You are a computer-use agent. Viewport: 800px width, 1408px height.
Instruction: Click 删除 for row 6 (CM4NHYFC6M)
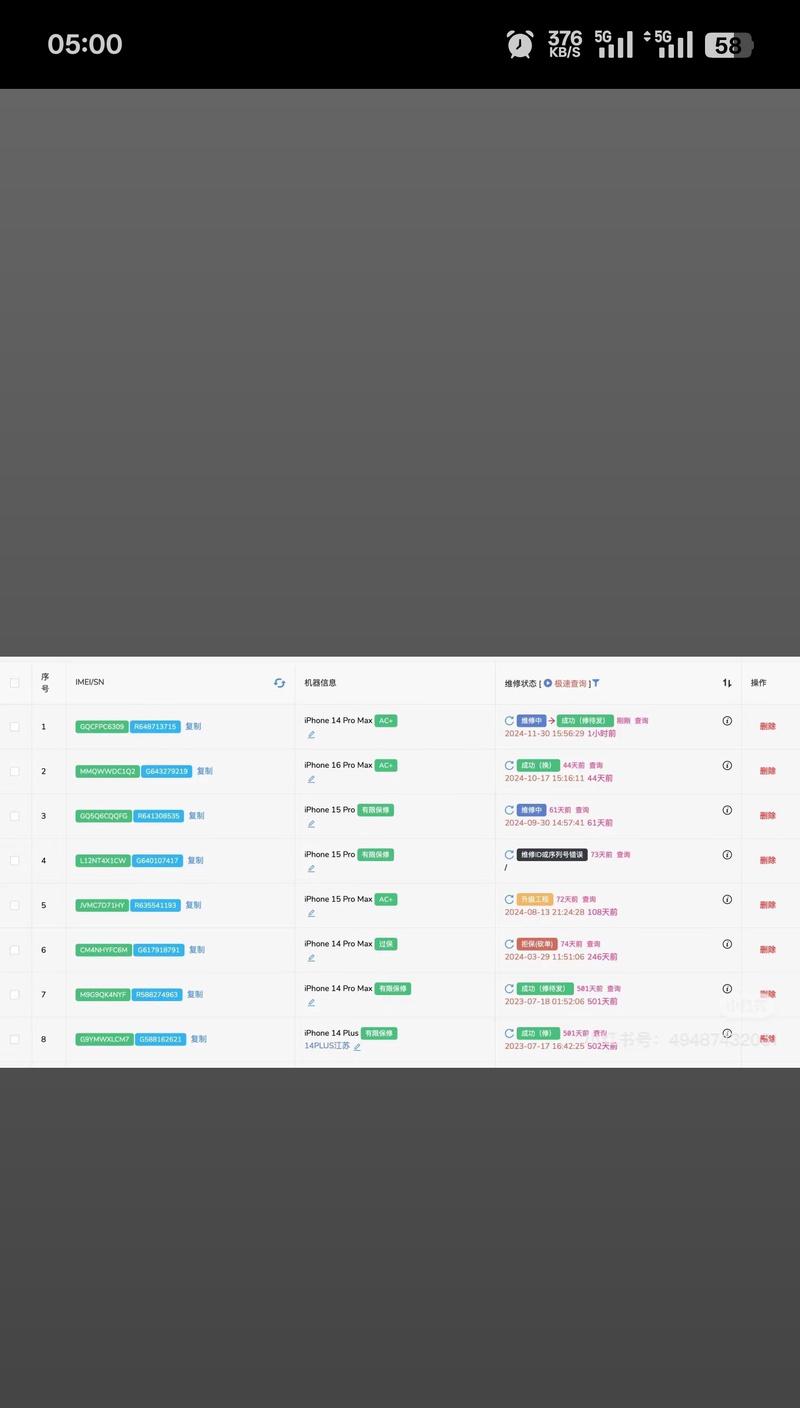click(x=767, y=950)
